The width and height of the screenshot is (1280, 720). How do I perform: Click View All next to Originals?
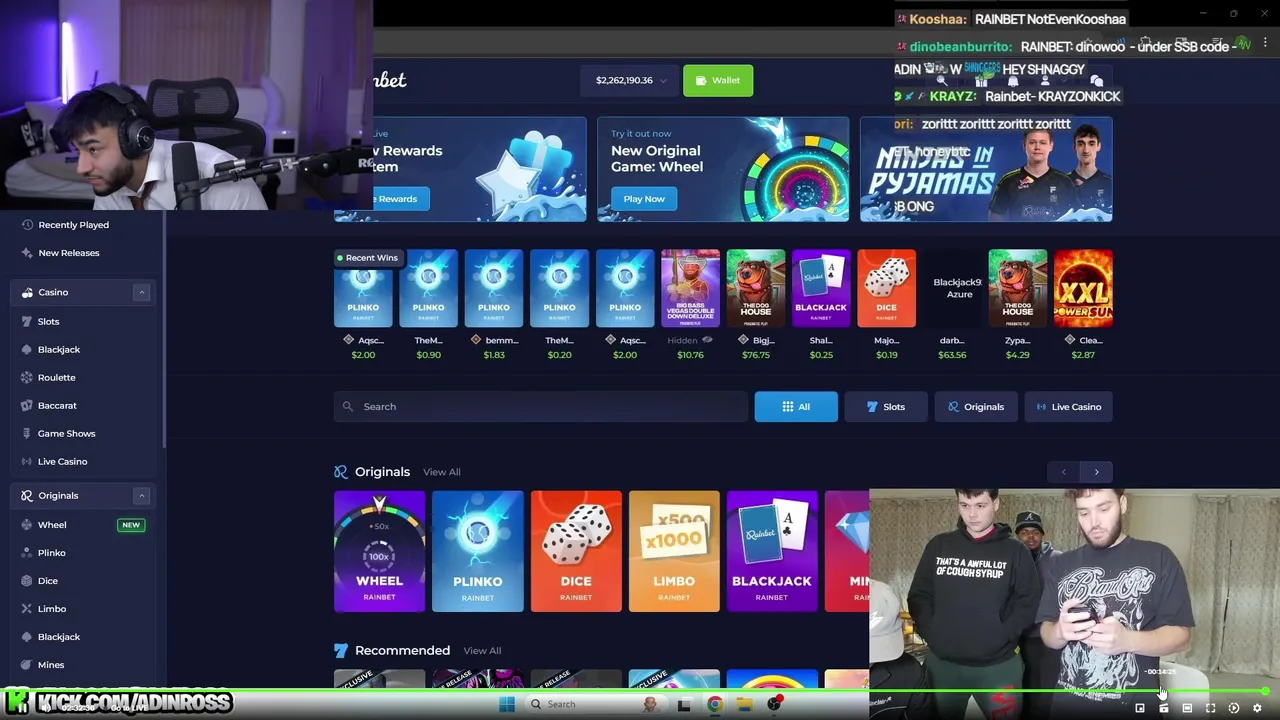441,472
